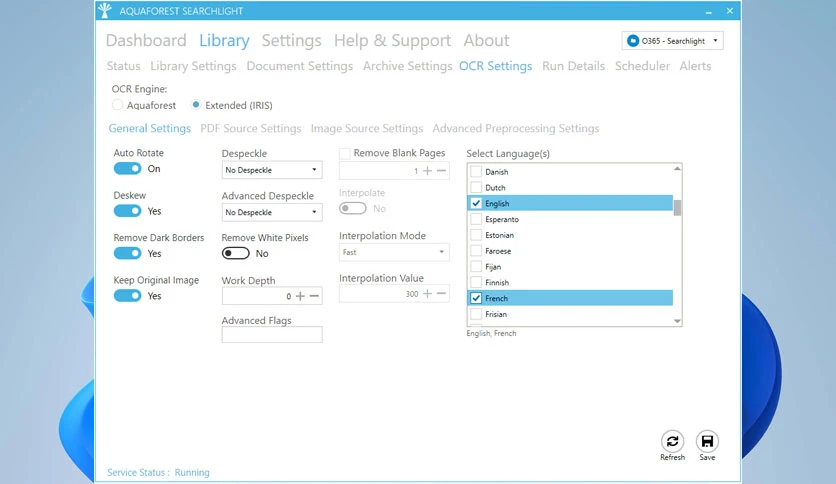This screenshot has width=836, height=484.
Task: Click the O365 Searchlight blue account icon
Action: click(633, 41)
